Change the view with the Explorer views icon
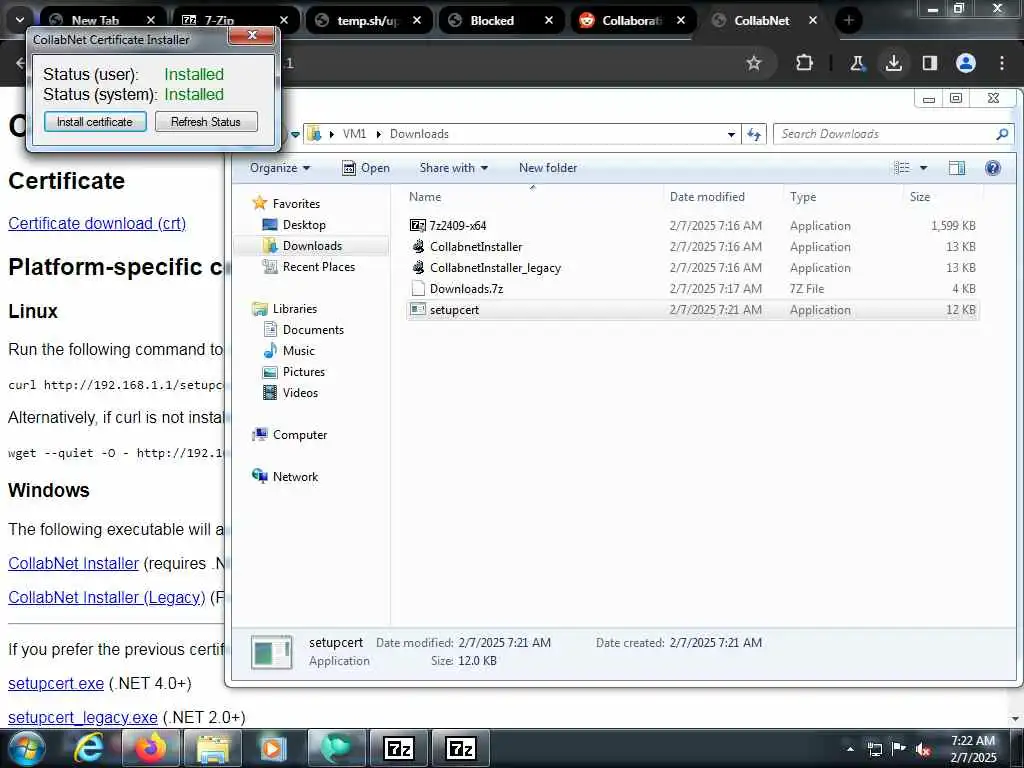1024x768 pixels. (902, 168)
